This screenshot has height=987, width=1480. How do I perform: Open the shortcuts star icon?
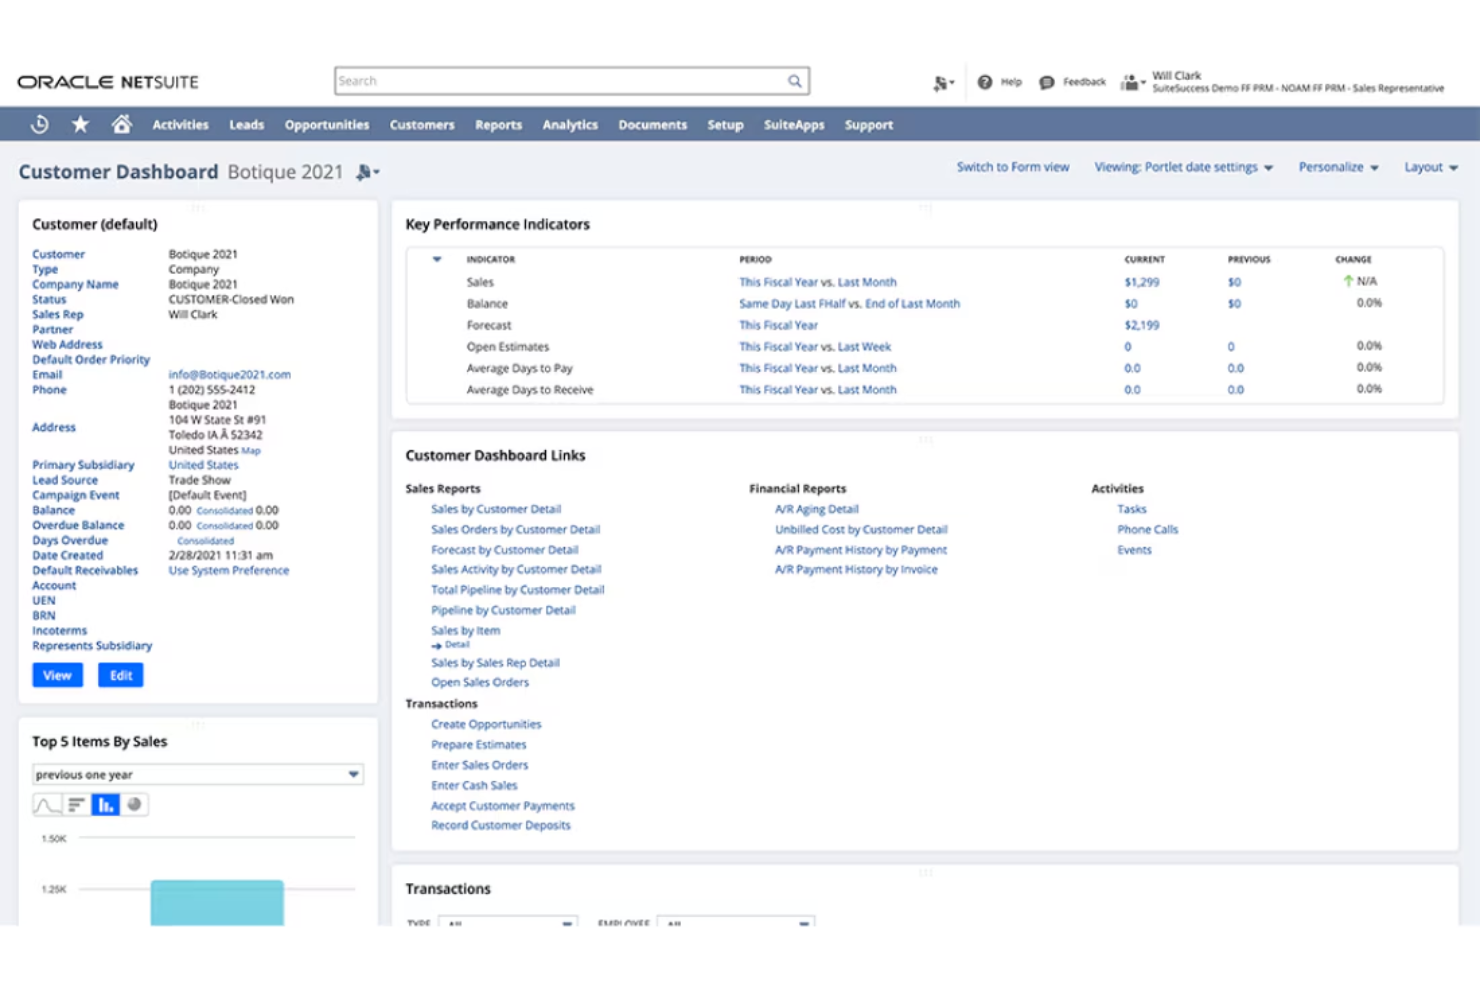[x=80, y=124]
